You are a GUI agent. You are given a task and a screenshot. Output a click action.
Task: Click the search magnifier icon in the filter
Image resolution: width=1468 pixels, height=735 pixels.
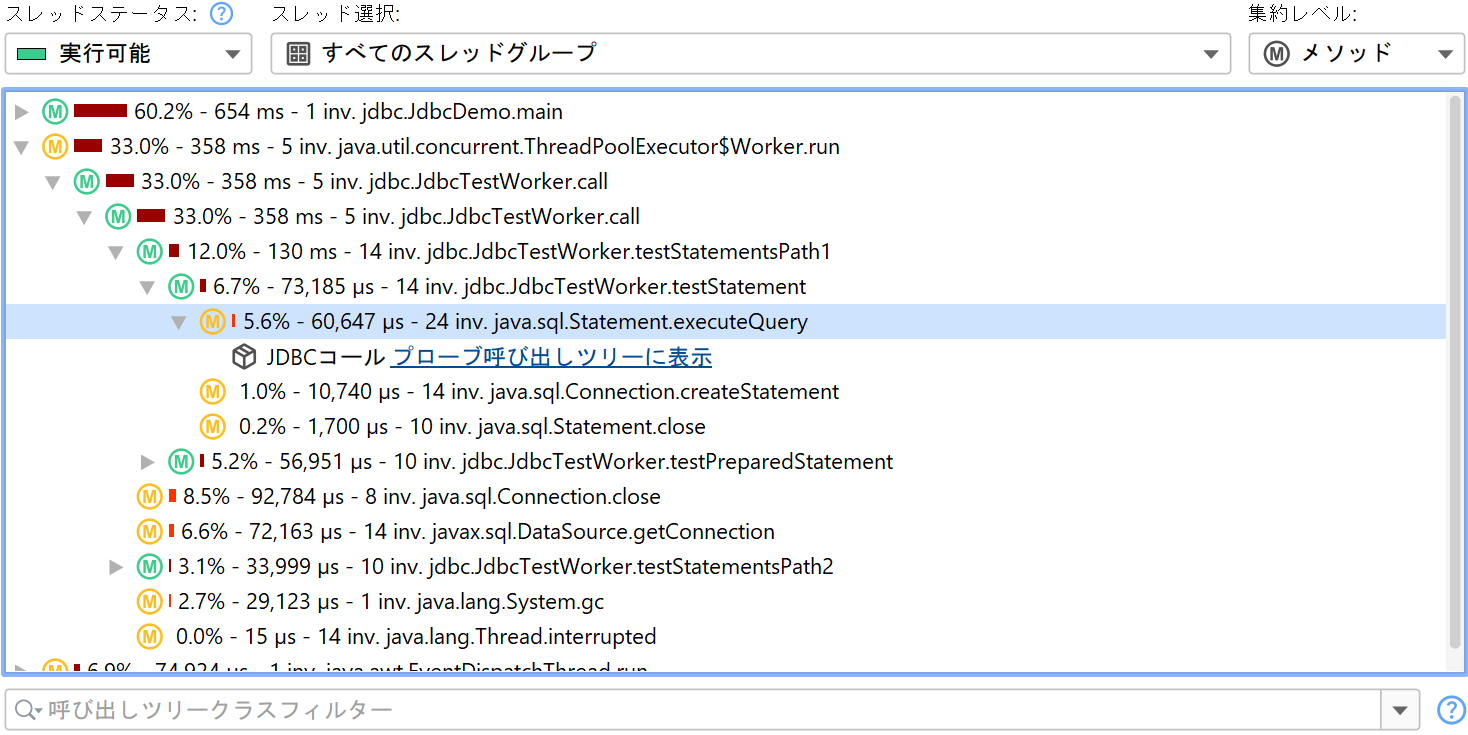click(26, 710)
